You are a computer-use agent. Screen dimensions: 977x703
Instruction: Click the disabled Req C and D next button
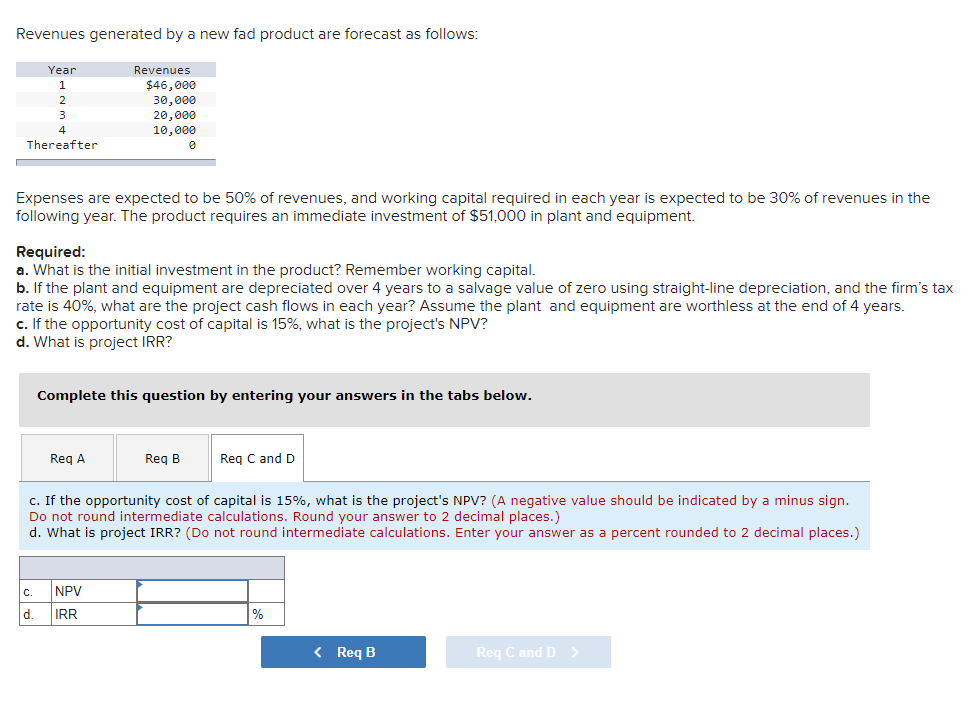(x=528, y=652)
